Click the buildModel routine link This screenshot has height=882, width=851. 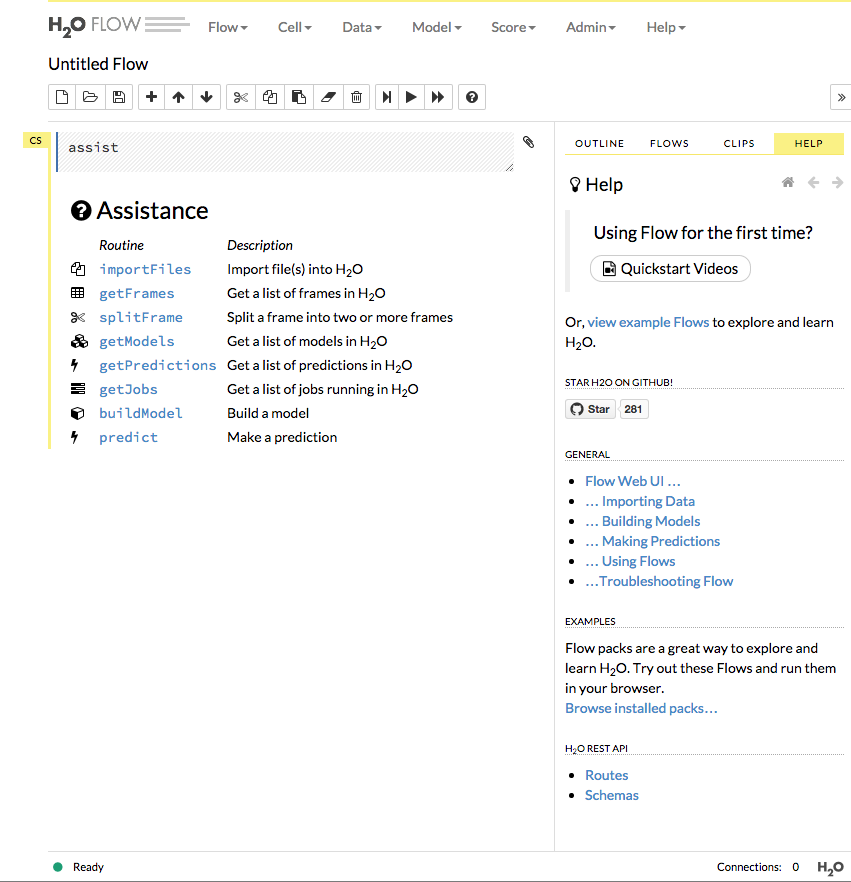pos(141,413)
